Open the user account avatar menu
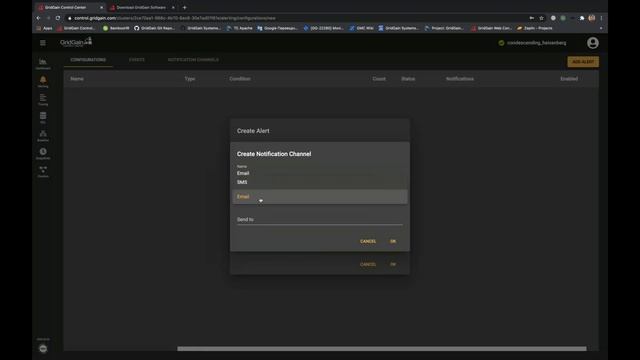The image size is (640, 360). click(593, 43)
